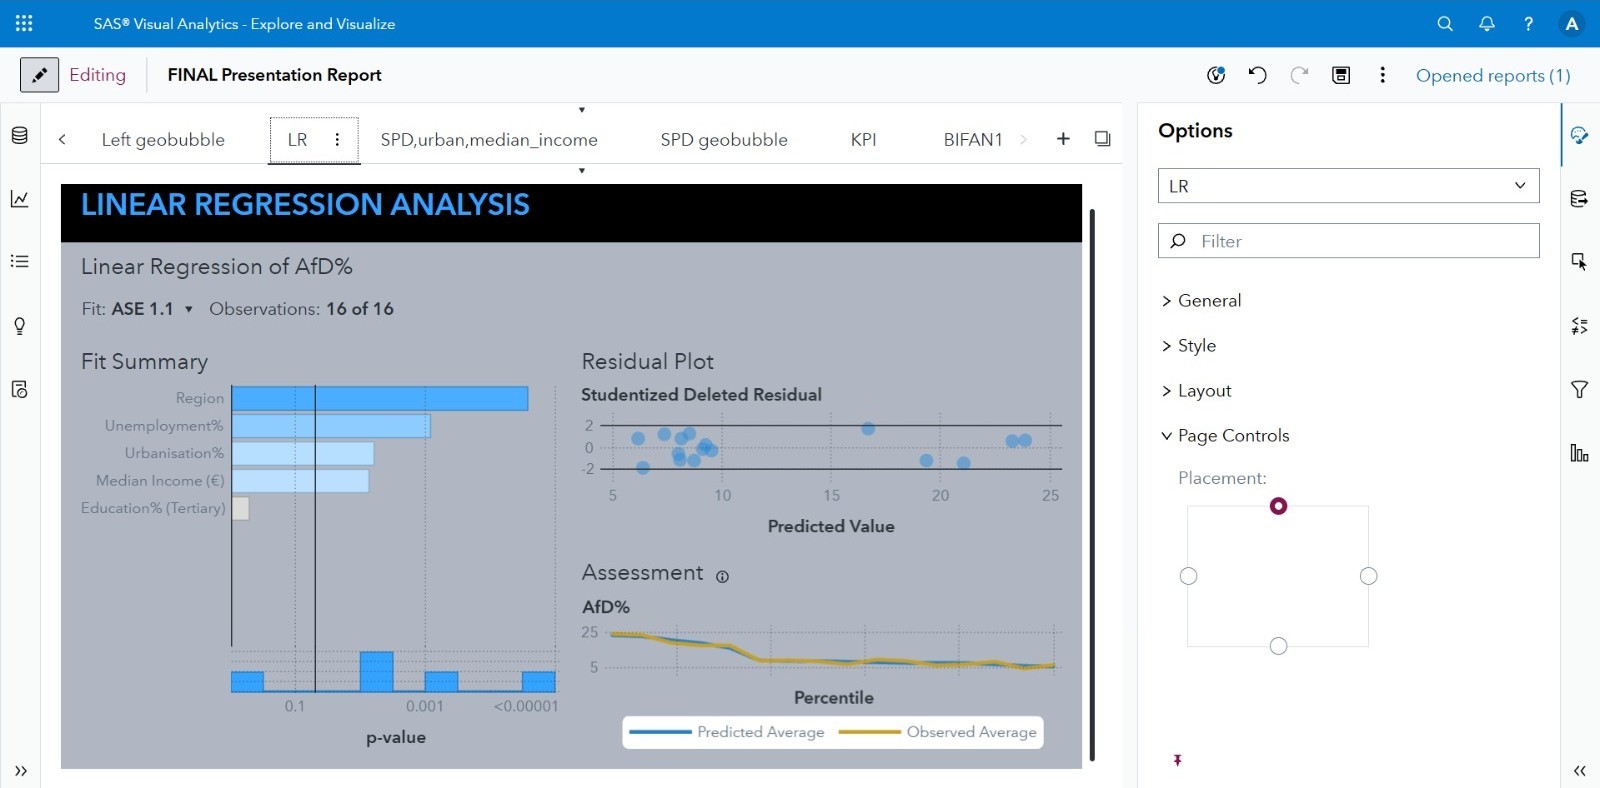Add a new page with plus icon
Screen dimensions: 1600x788
[1063, 139]
